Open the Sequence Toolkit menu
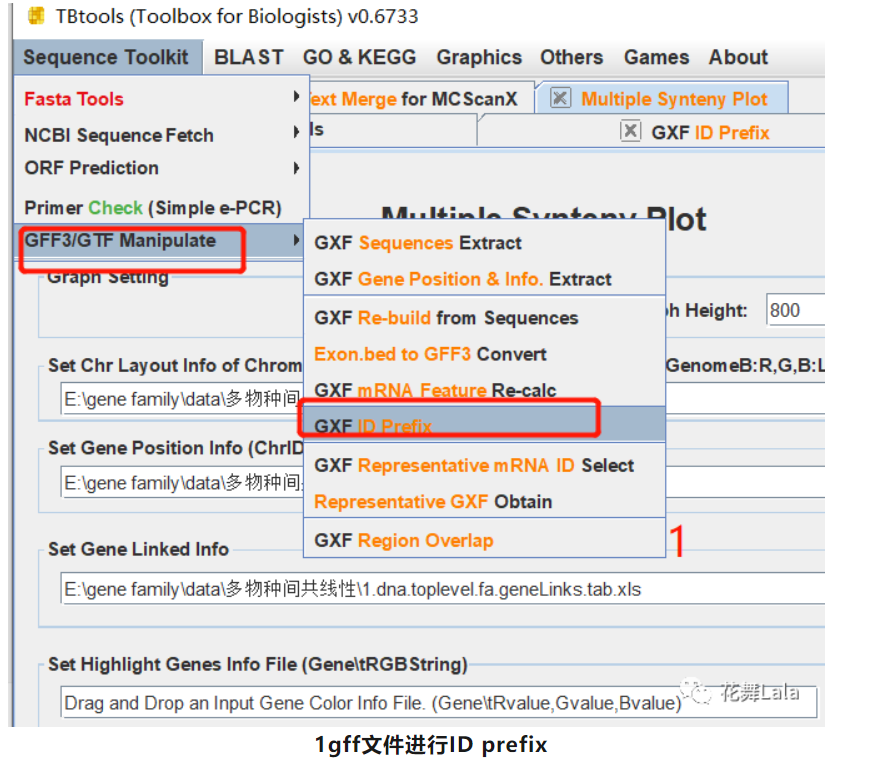The image size is (889, 770). pos(106,57)
